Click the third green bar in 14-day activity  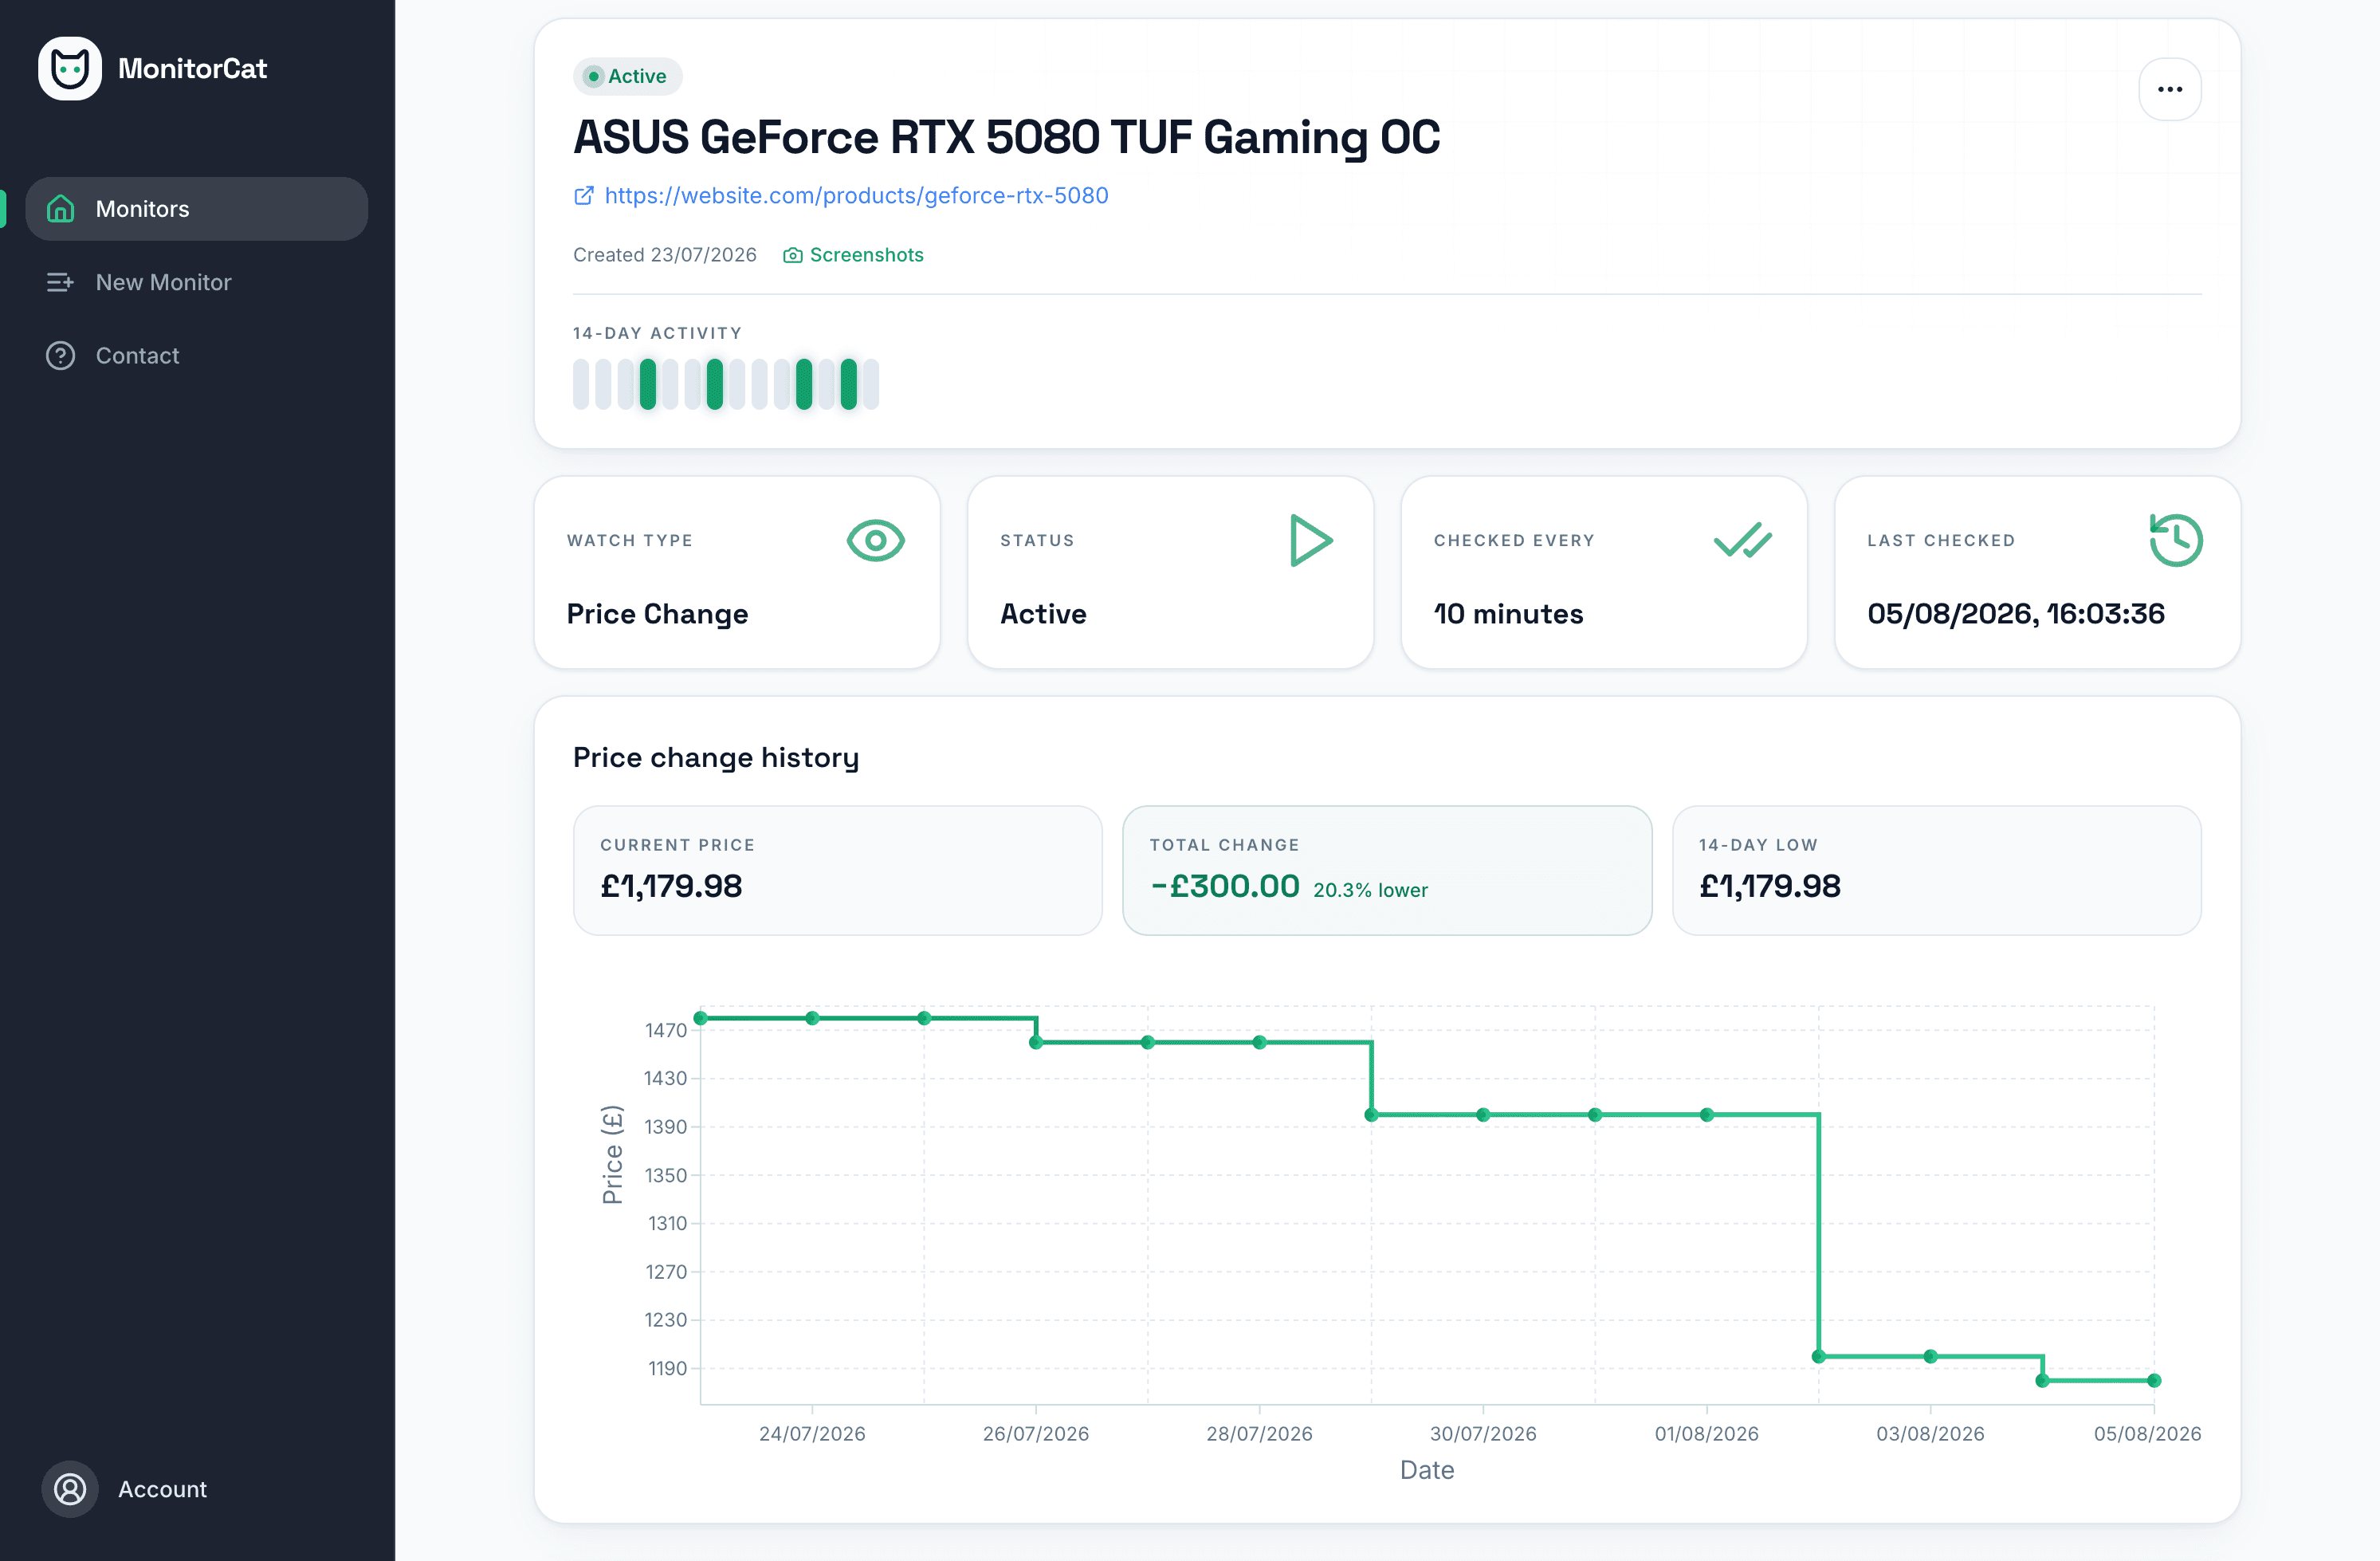point(804,384)
